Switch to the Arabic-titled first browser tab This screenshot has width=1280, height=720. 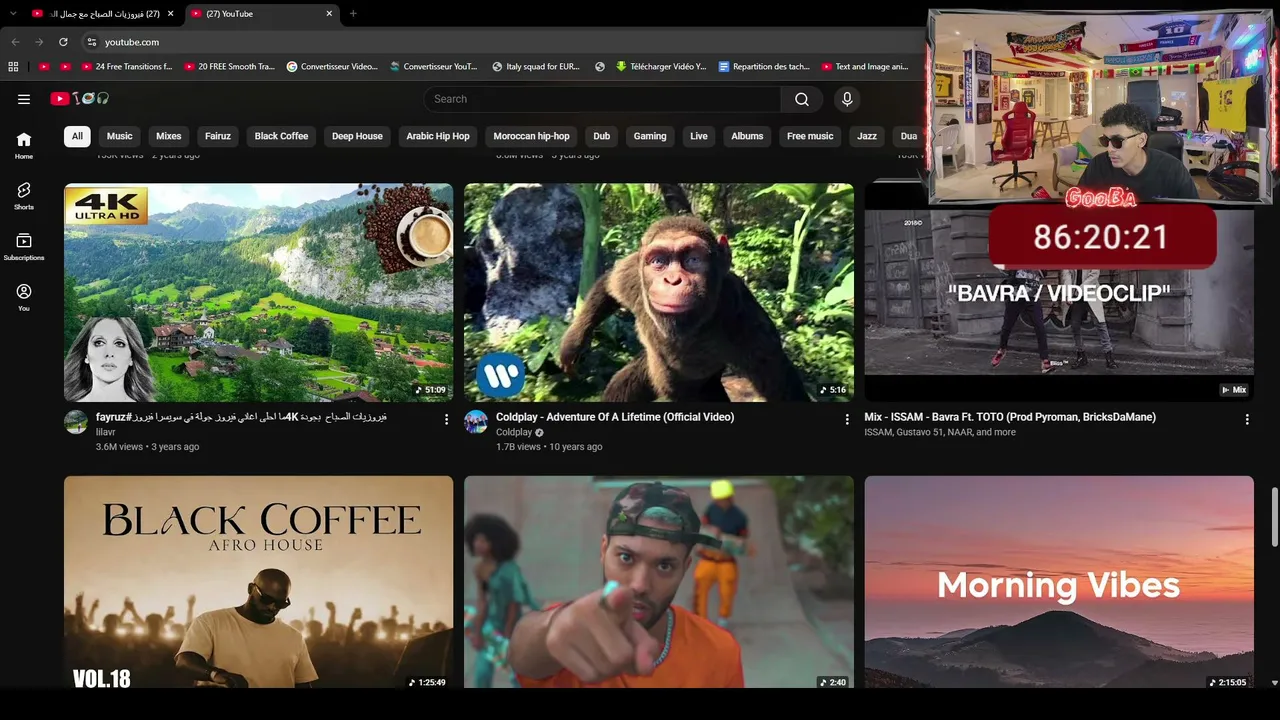(104, 14)
